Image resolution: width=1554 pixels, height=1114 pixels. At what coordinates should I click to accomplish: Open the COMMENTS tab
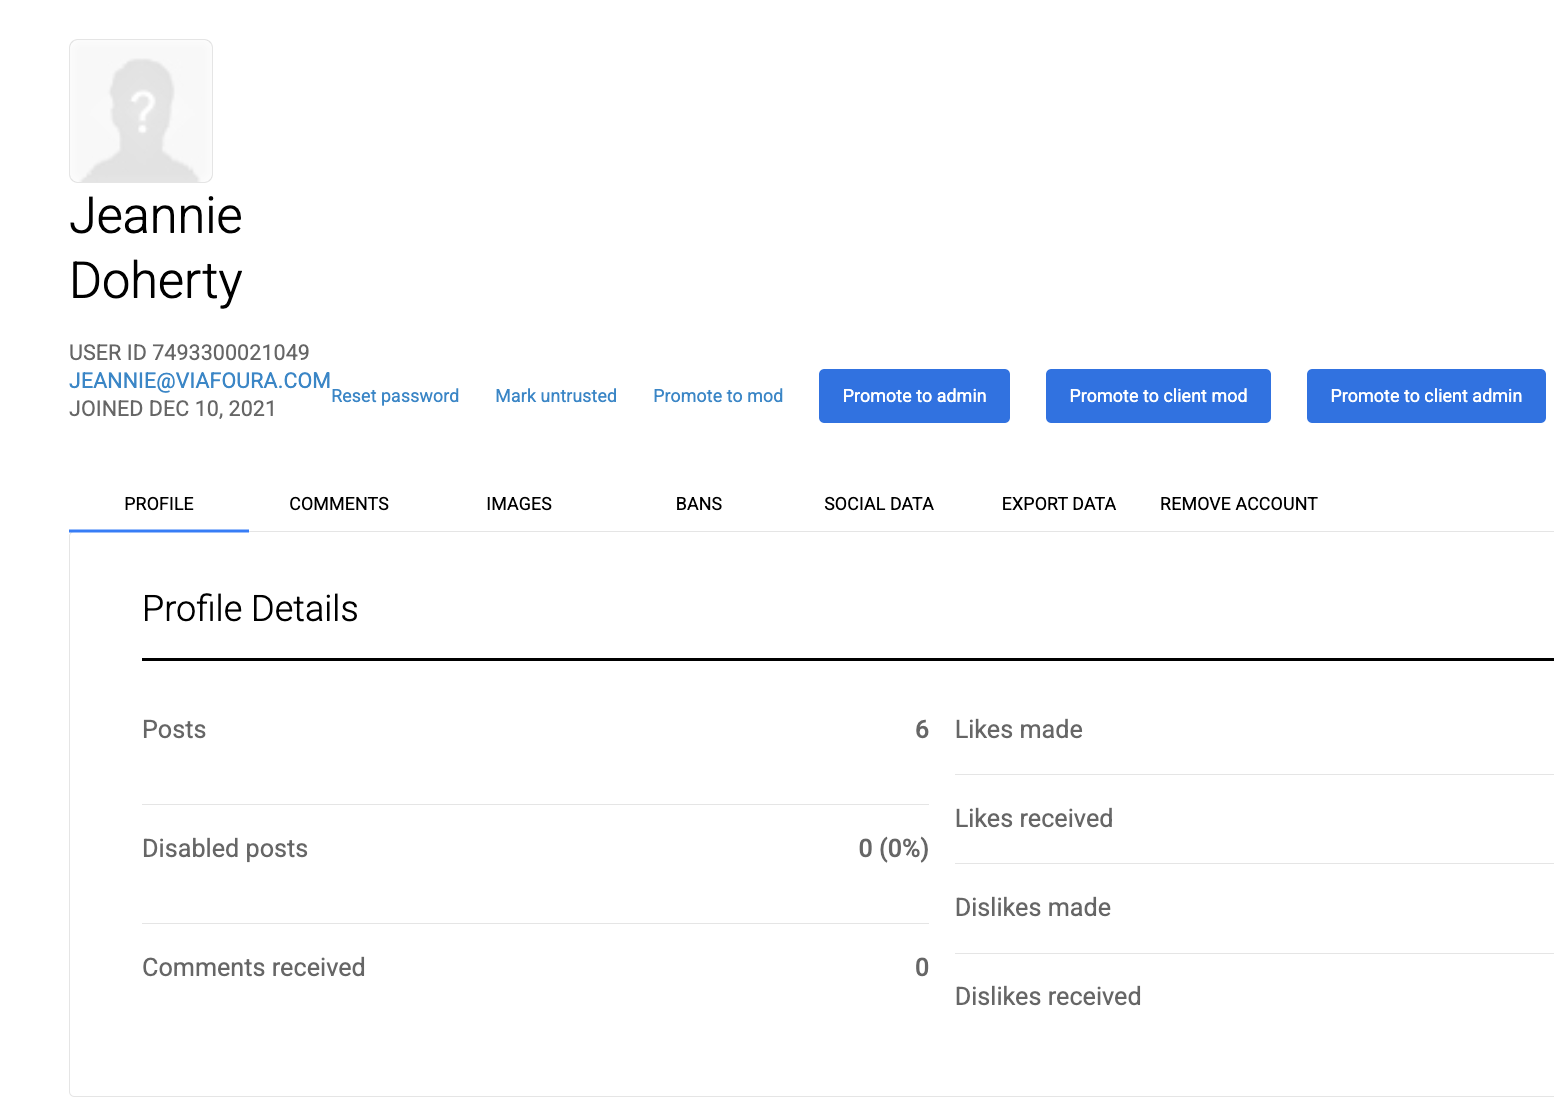(339, 504)
